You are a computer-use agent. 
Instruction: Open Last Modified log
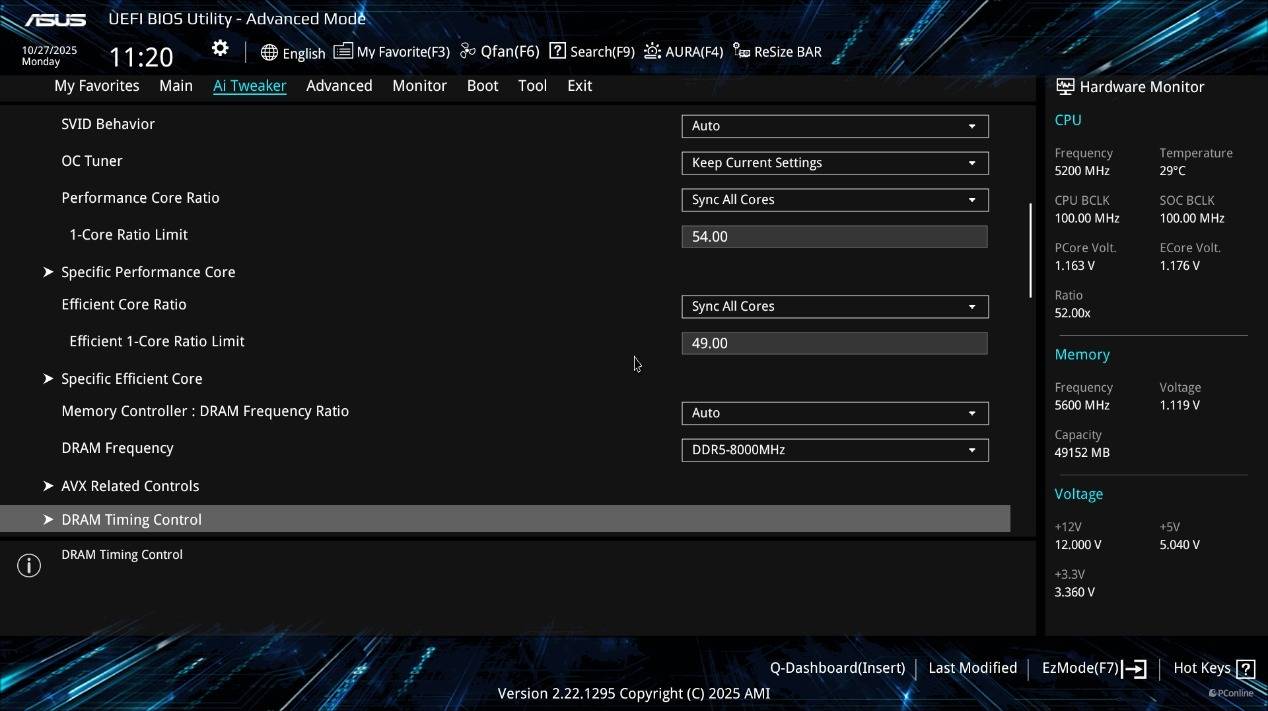tap(973, 668)
